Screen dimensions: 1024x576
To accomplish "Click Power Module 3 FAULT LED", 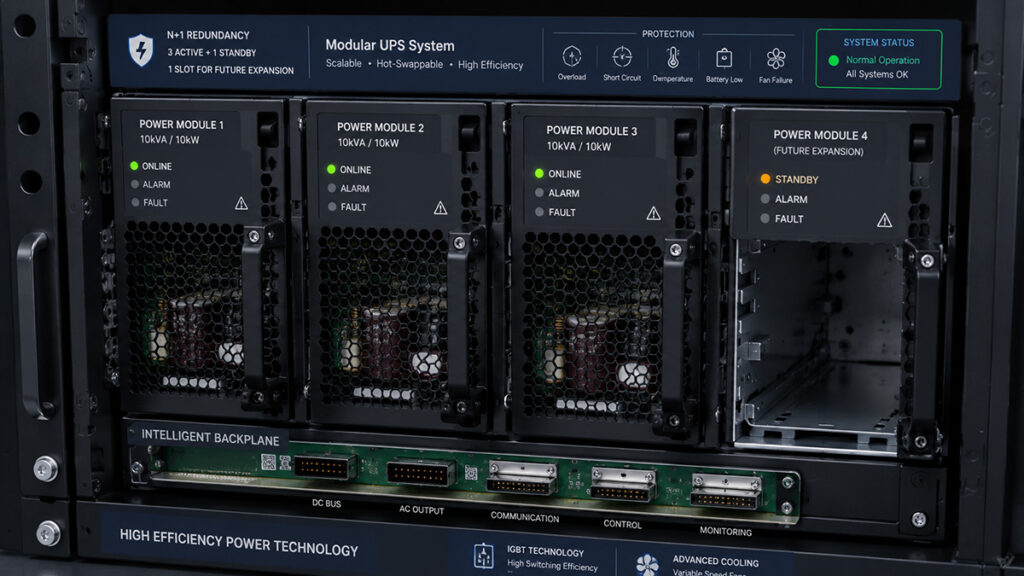I will pyautogui.click(x=539, y=212).
